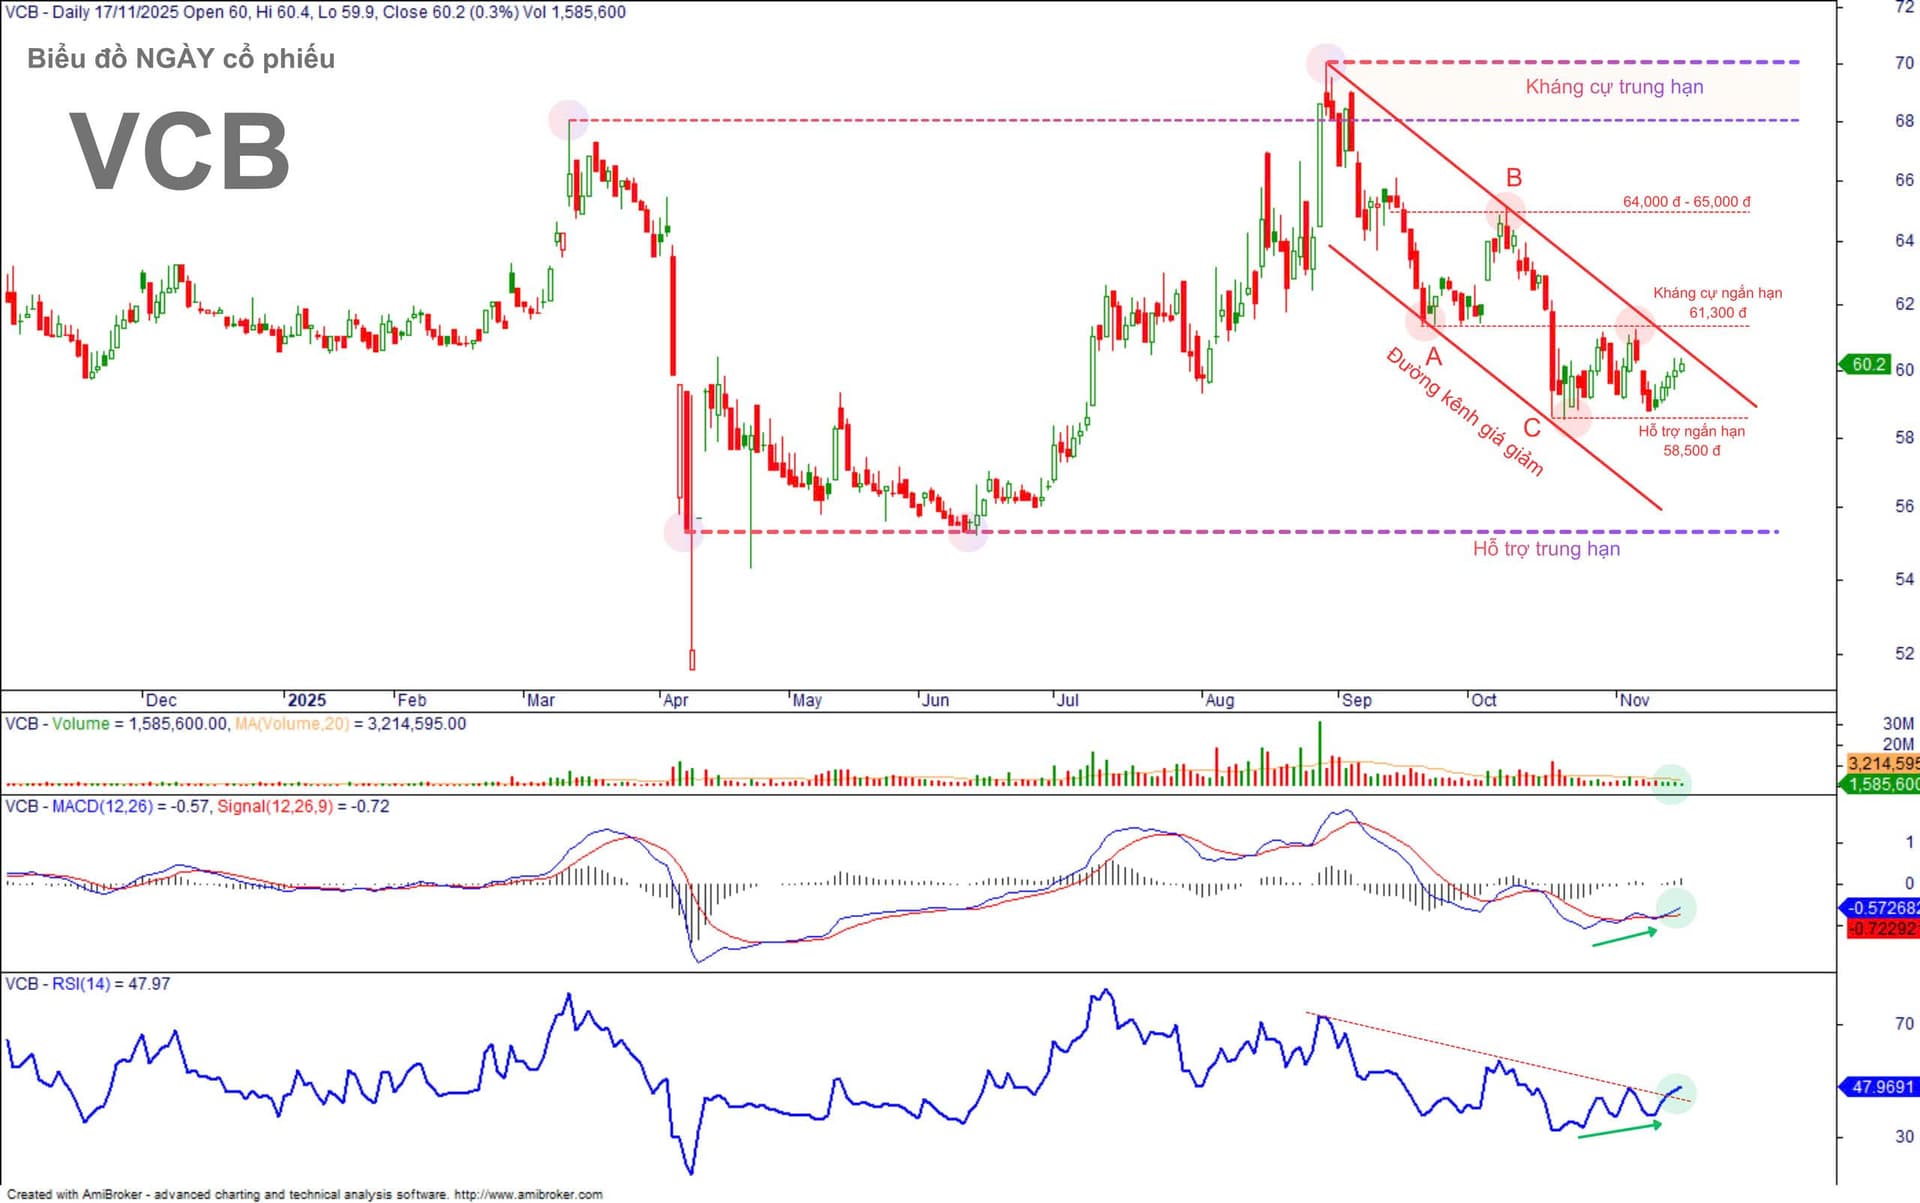Click the 'Hỗ trợ ngắn hạn 58,500 đ' annotation
The width and height of the screenshot is (1920, 1203).
click(1691, 441)
